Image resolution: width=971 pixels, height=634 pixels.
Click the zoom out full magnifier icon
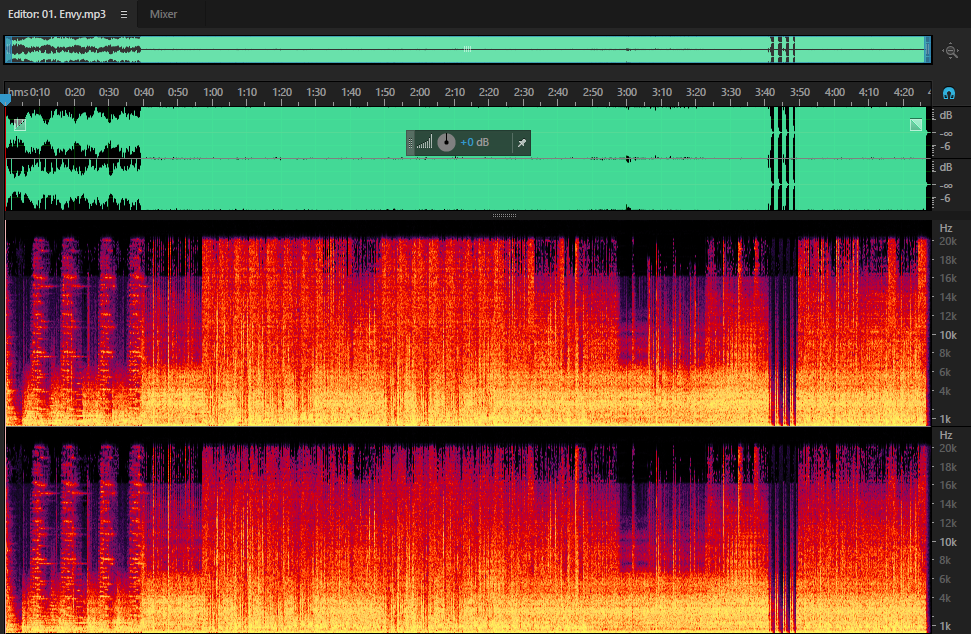pos(951,51)
